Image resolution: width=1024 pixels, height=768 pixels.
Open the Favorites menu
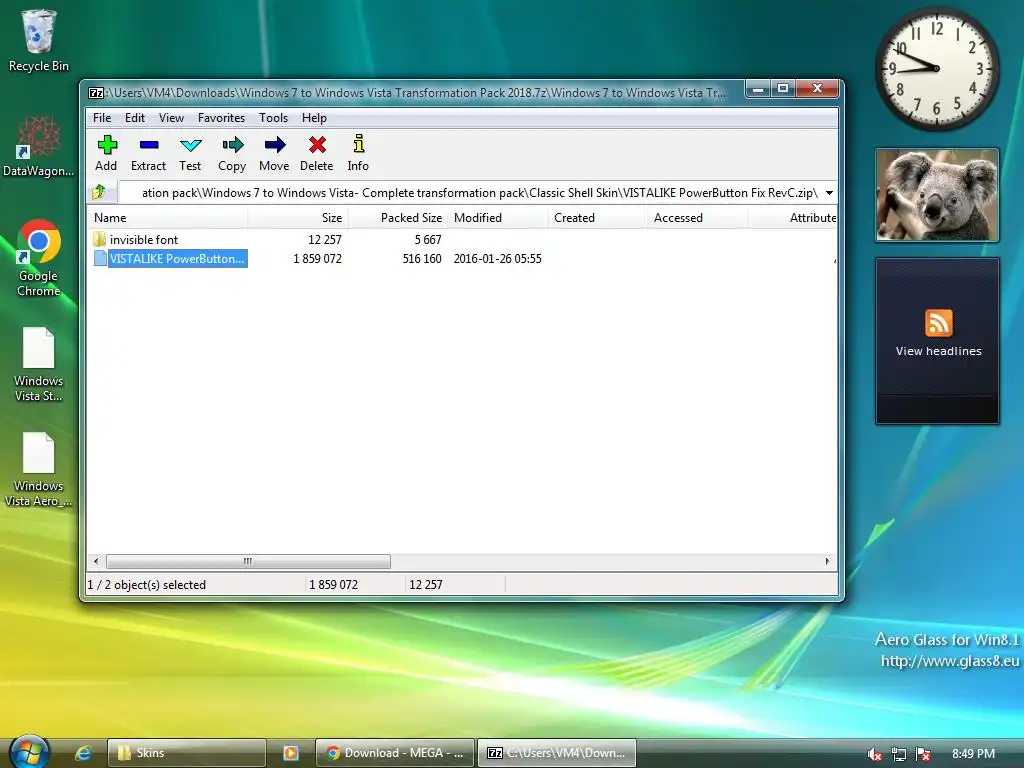pos(221,118)
